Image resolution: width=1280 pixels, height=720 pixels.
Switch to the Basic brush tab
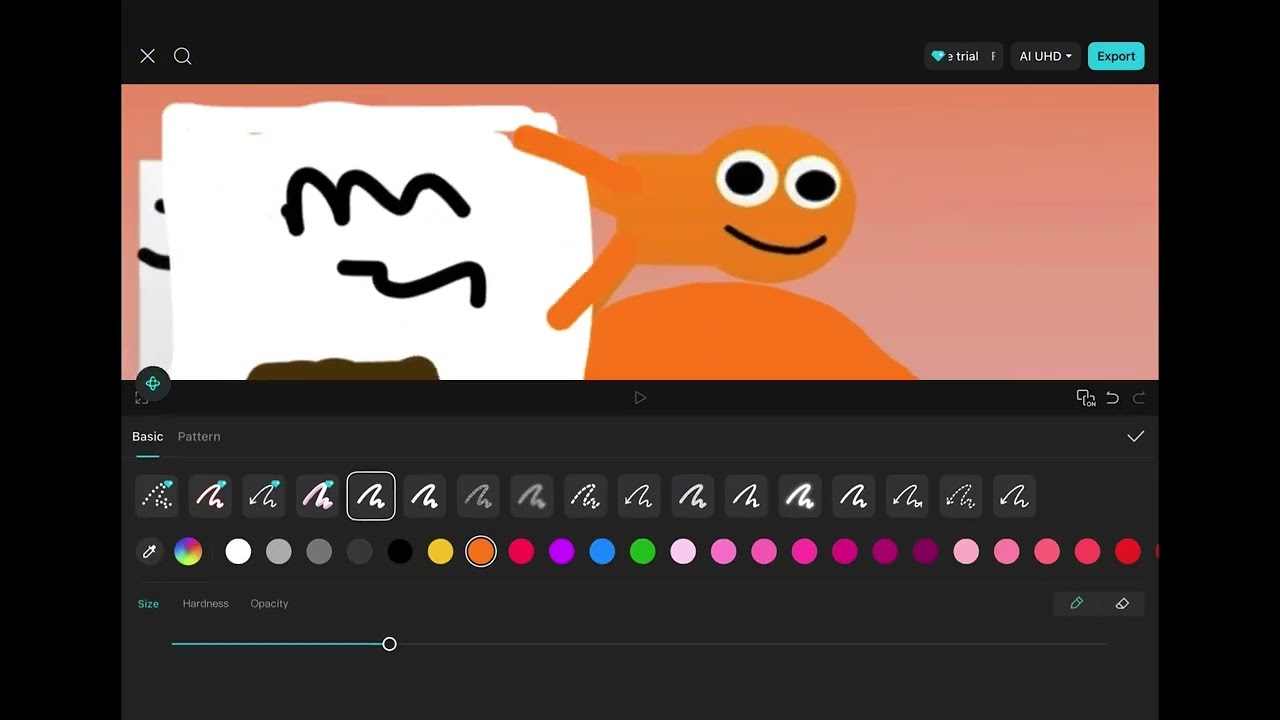(147, 436)
